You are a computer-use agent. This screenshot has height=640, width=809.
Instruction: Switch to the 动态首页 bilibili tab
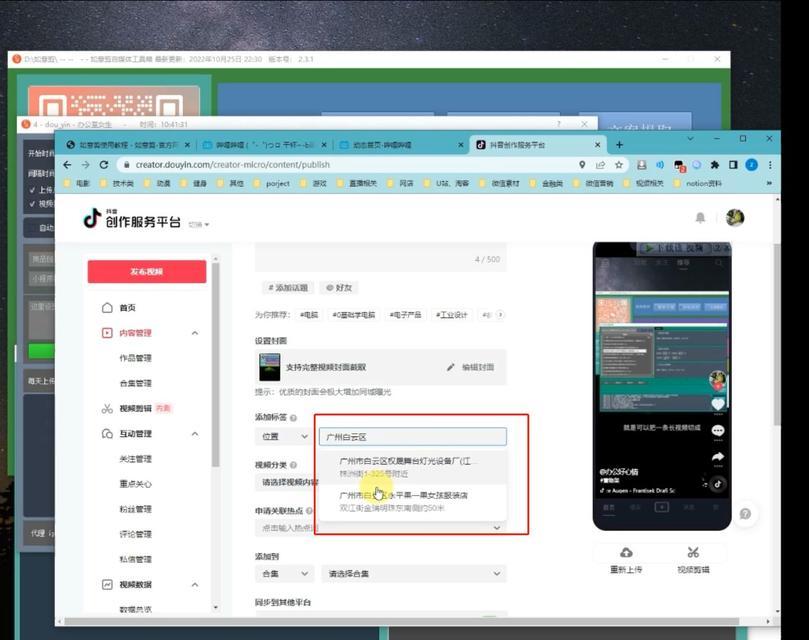(401, 145)
